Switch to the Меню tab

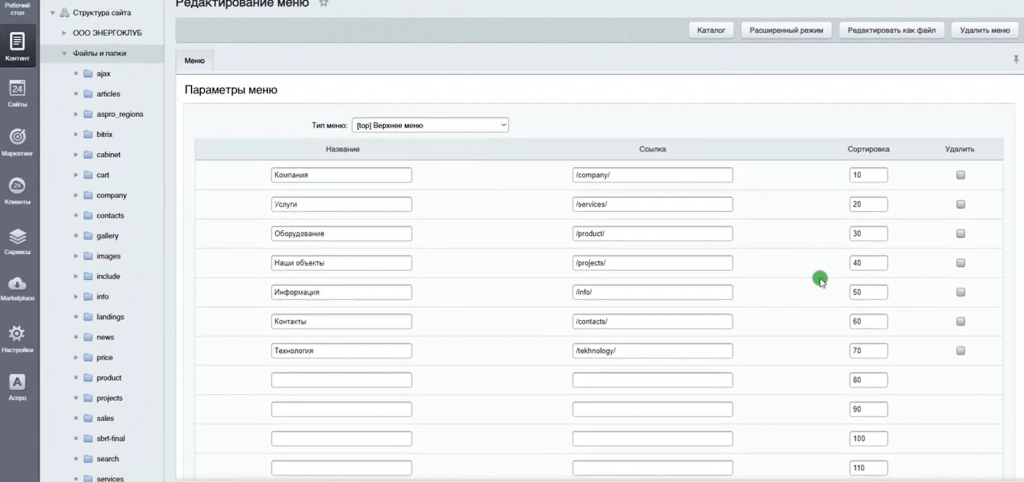pos(195,61)
